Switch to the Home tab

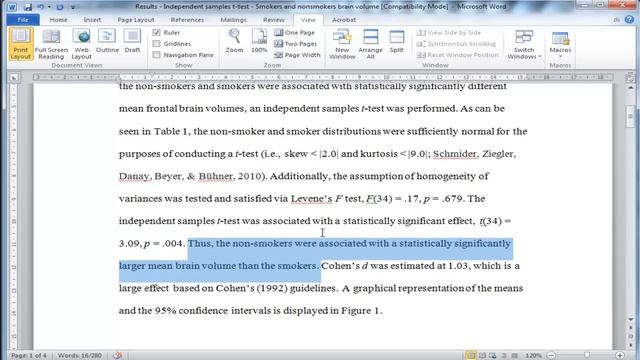tap(58, 20)
